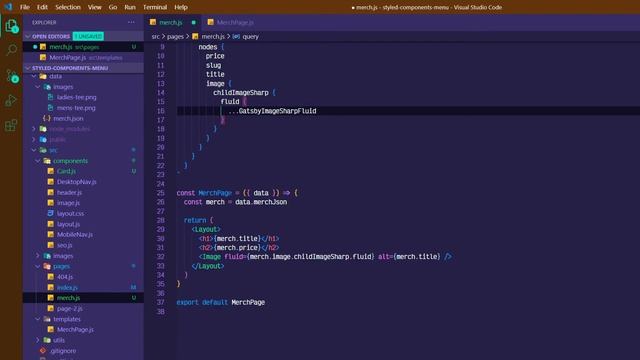Open the Edit menu
The image size is (640, 360).
[x=42, y=7]
